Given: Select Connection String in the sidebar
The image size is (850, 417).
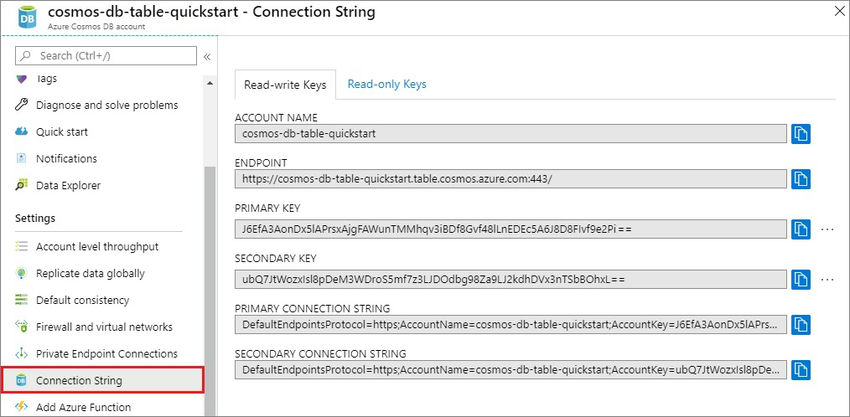Looking at the screenshot, I should [x=102, y=380].
